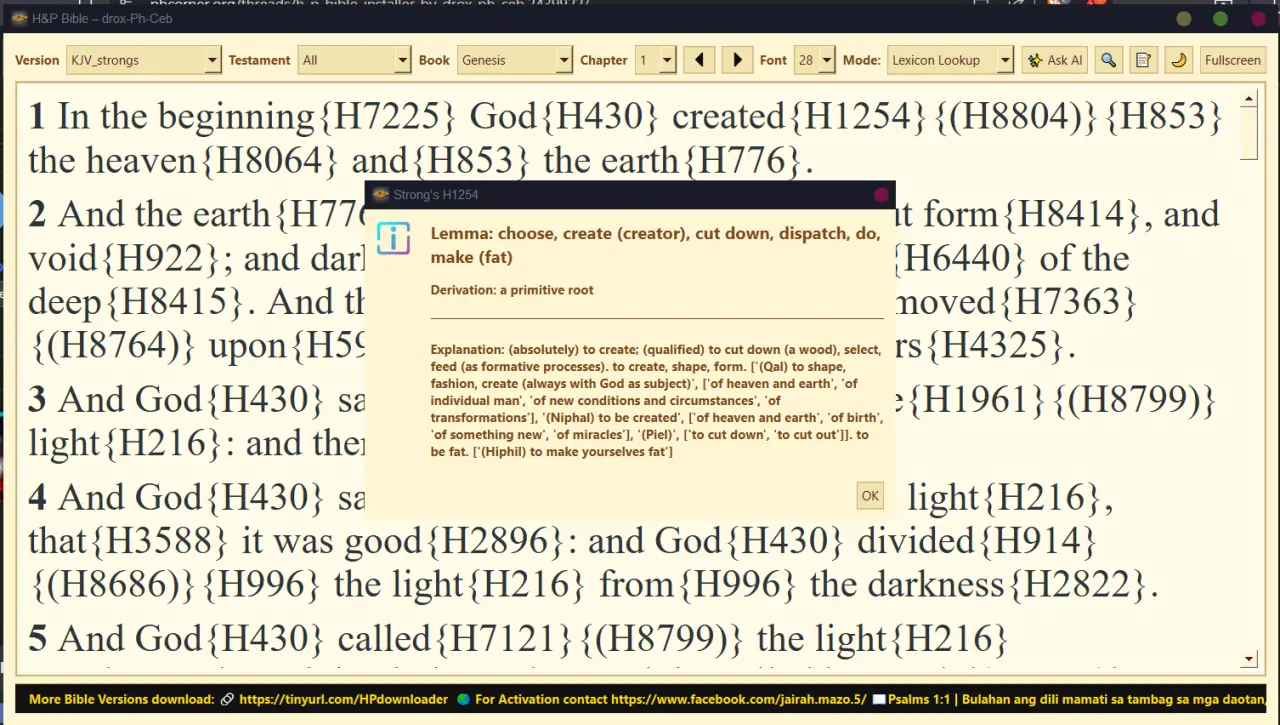
Task: Expand the Chapter number dropdown
Action: (x=656, y=60)
